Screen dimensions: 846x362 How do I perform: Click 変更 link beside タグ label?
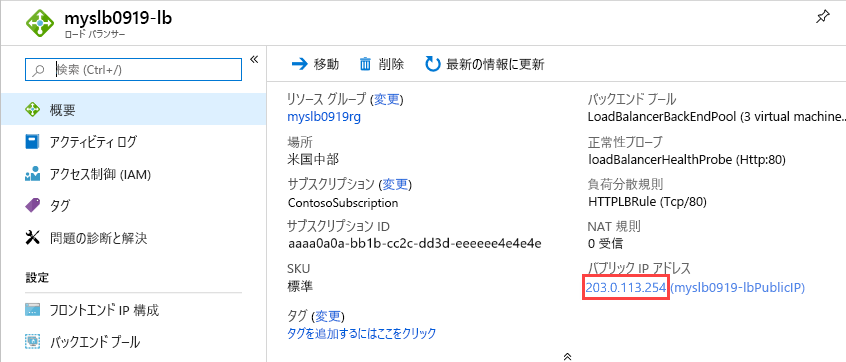point(328,316)
